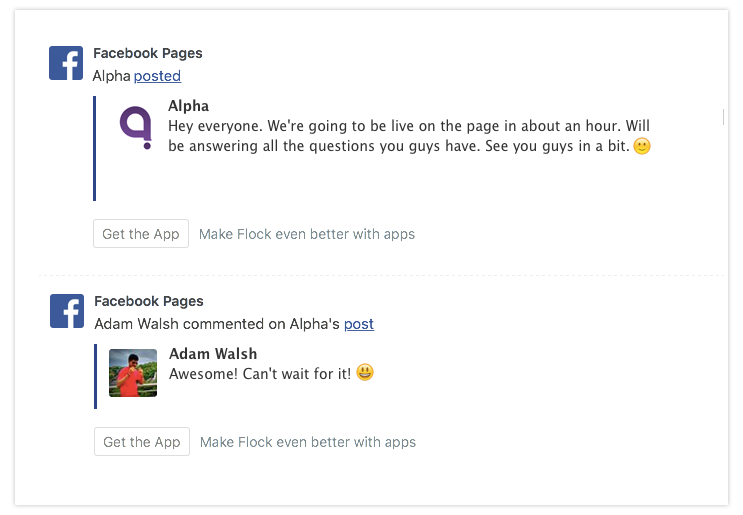Click the bold Alpha name in the quoted post

[x=188, y=106]
